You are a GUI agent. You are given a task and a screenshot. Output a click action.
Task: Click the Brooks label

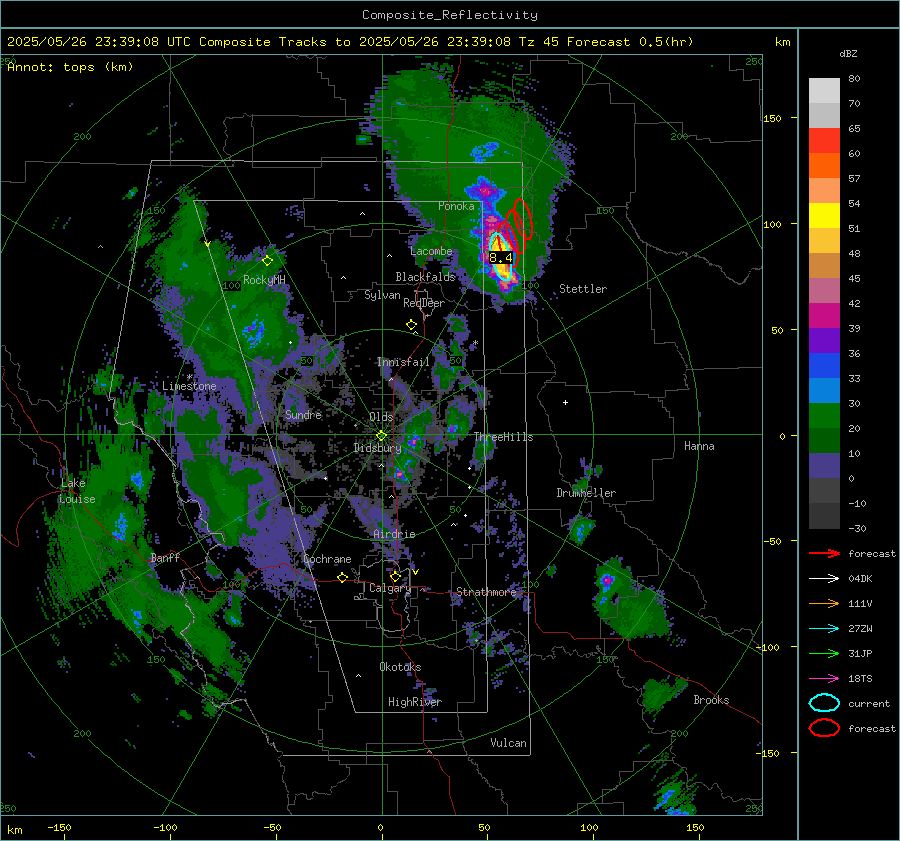point(711,700)
